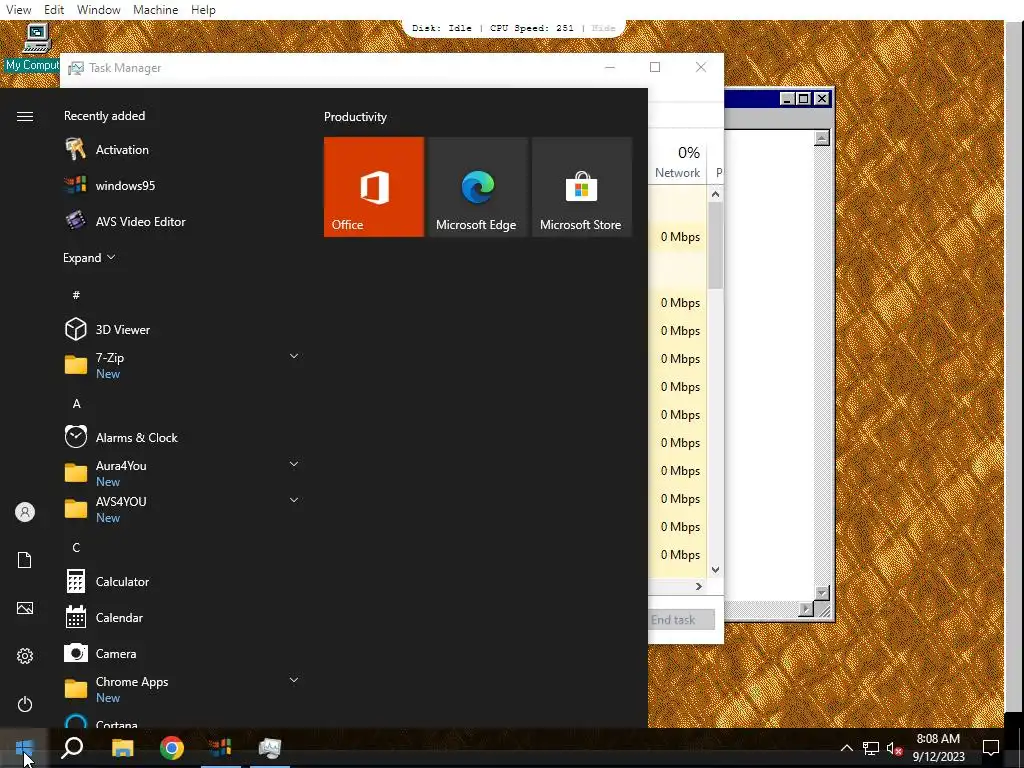Open the Office tile
The width and height of the screenshot is (1024, 768).
pyautogui.click(x=374, y=187)
